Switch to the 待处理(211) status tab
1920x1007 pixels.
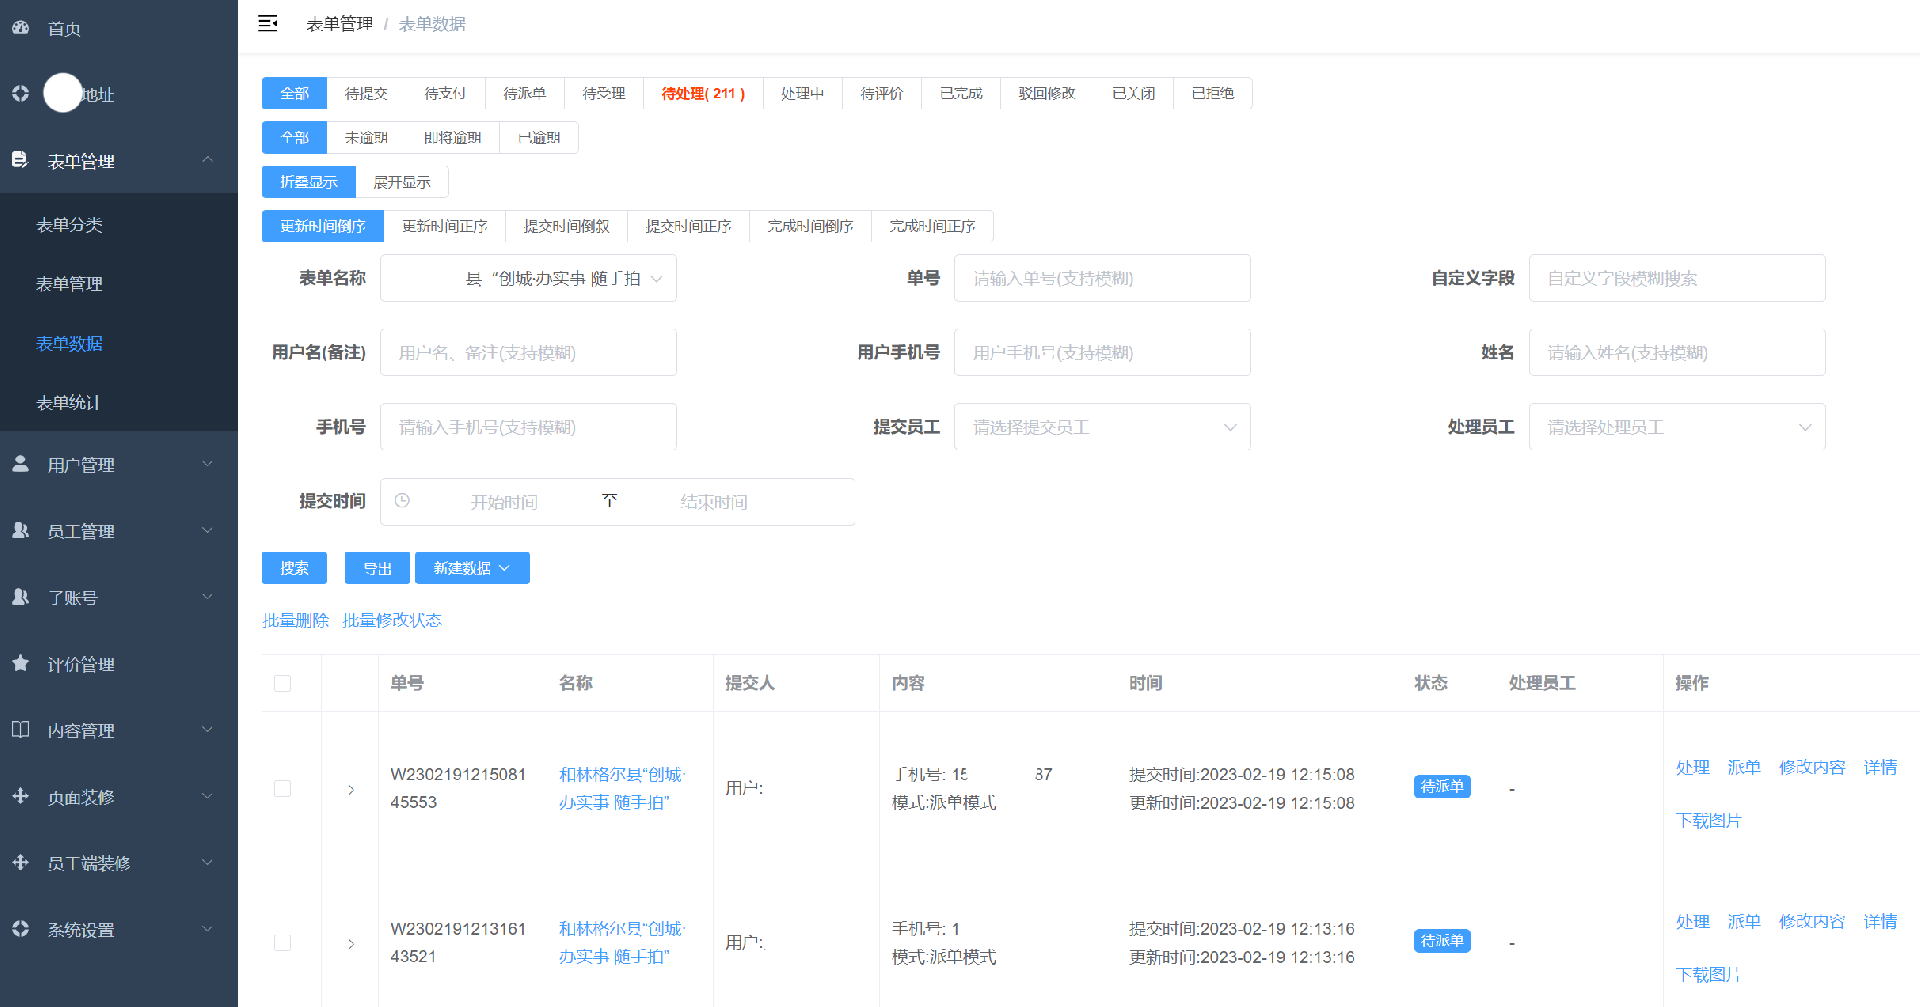point(703,93)
